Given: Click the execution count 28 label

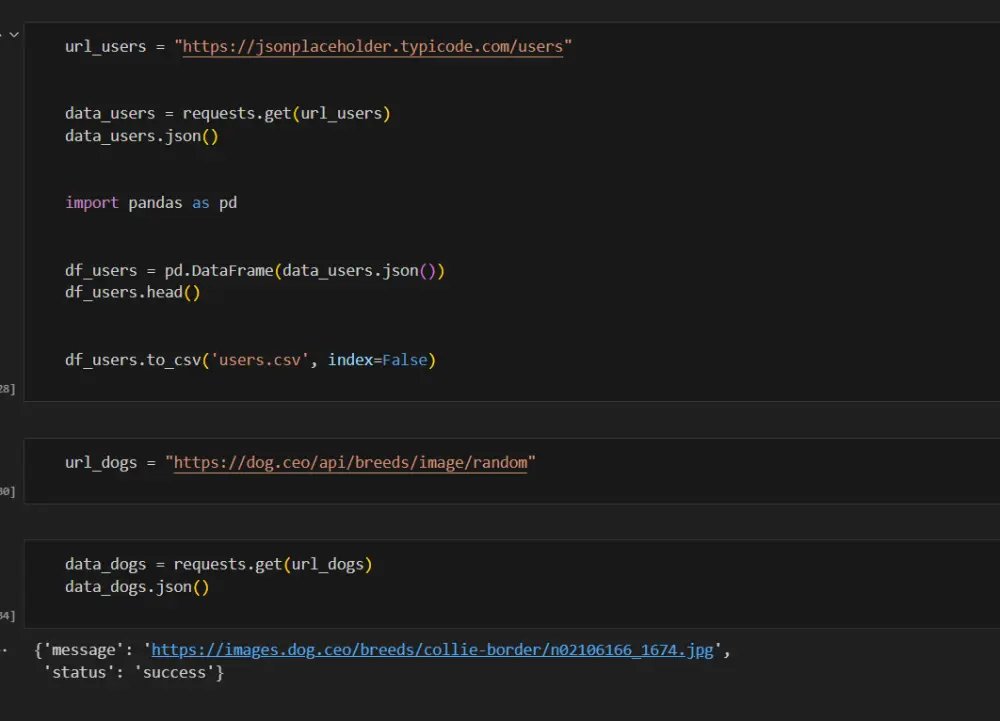Looking at the screenshot, I should tap(7, 388).
